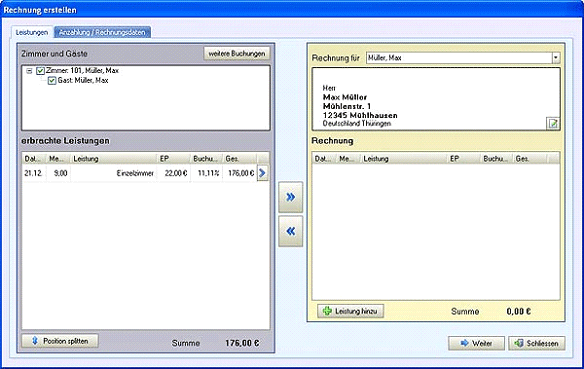The width and height of the screenshot is (584, 369).
Task: Click EP column header in Rechnung table
Action: click(x=464, y=159)
